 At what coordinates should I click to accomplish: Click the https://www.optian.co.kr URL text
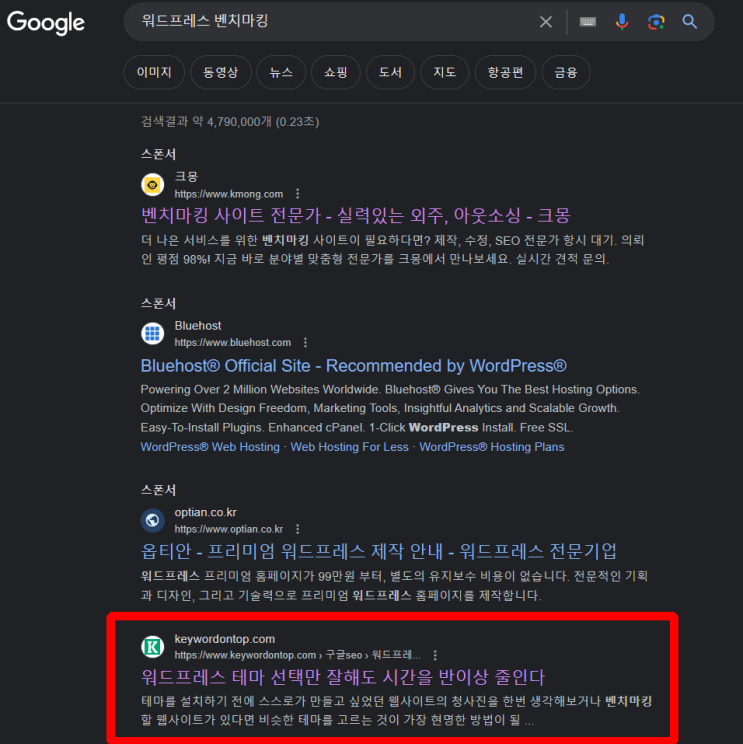tap(229, 529)
